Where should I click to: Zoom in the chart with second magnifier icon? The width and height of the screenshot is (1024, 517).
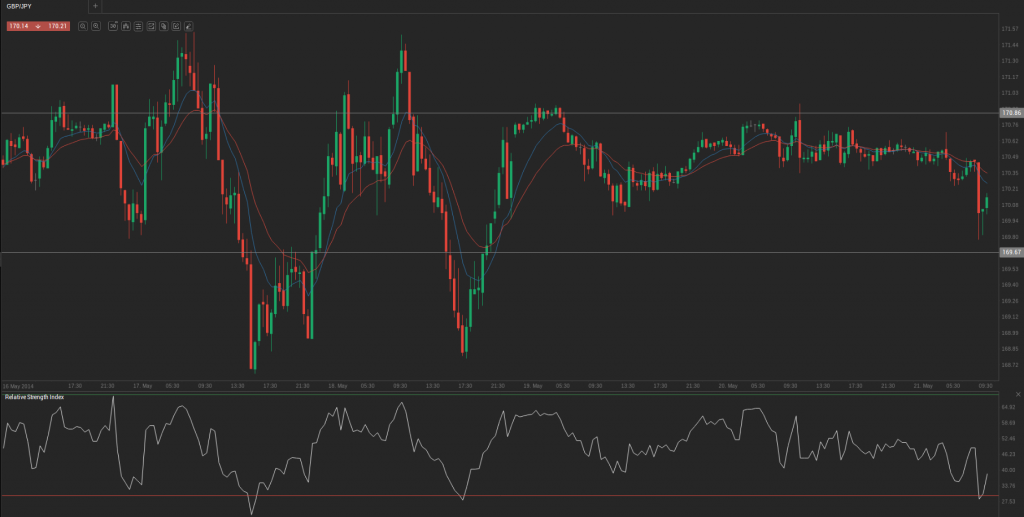click(x=96, y=26)
